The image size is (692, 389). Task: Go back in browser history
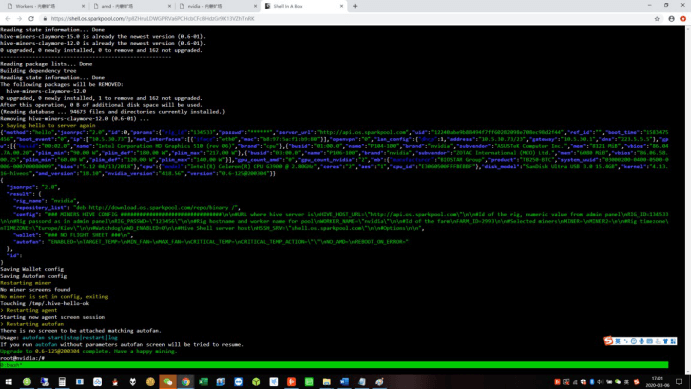pyautogui.click(x=8, y=19)
